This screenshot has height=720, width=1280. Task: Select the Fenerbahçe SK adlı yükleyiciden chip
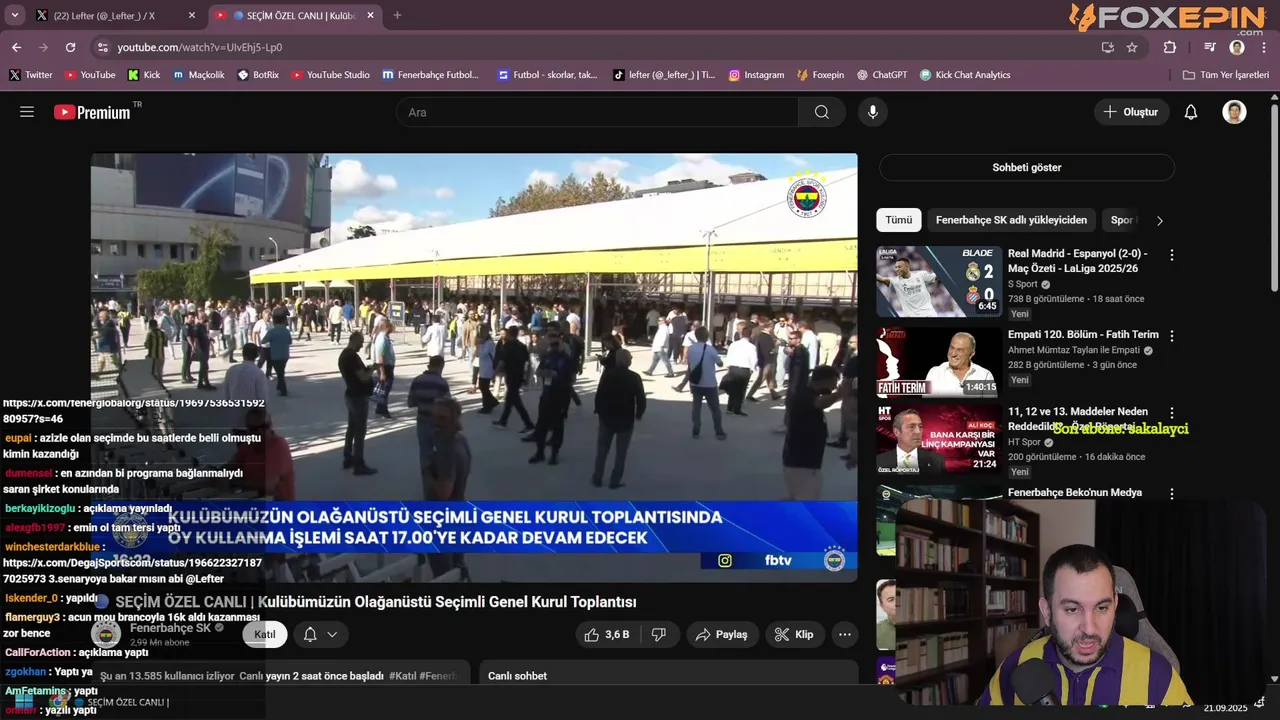pos(1011,220)
